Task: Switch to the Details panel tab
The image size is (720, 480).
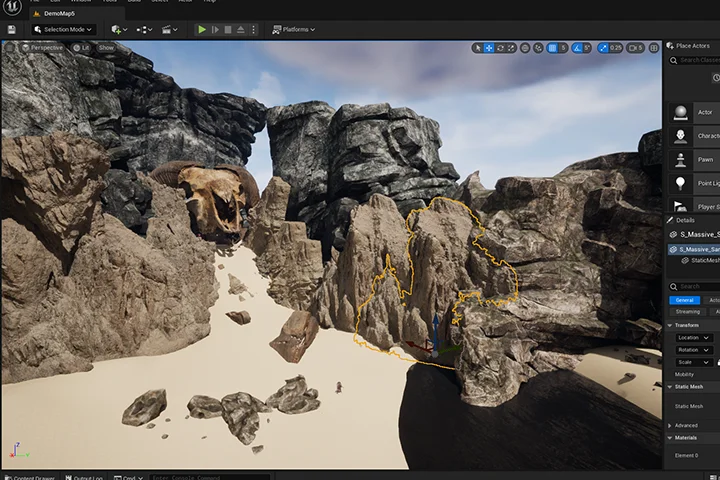Action: 681,220
